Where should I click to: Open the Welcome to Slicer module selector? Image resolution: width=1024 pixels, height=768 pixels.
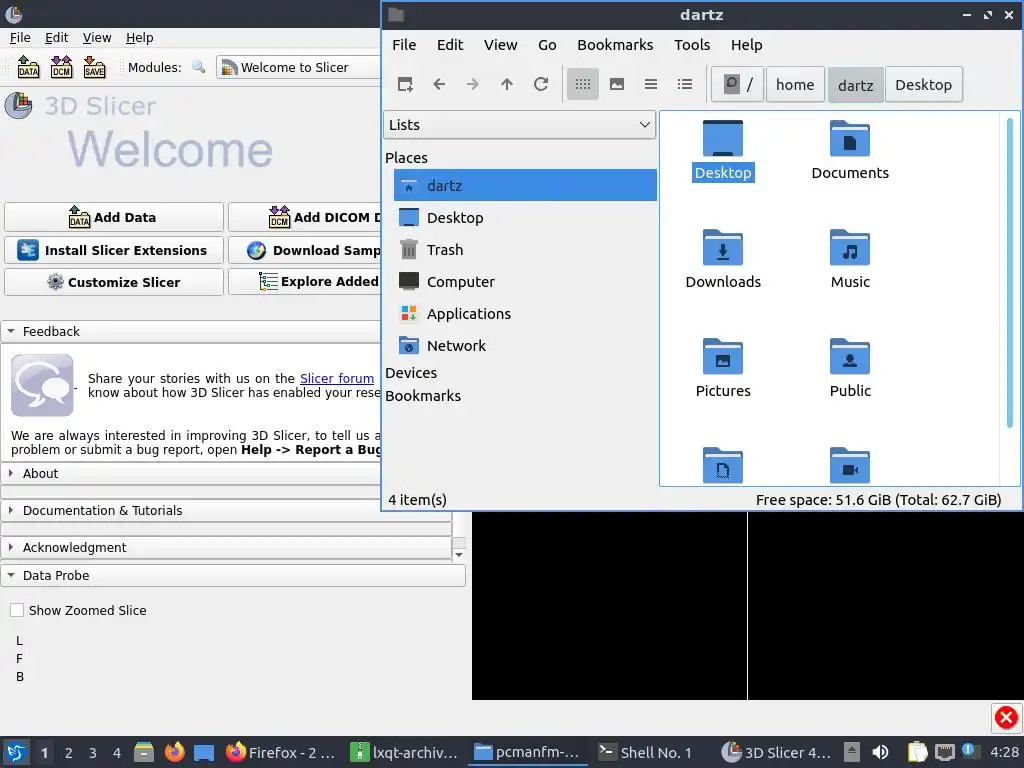[298, 67]
